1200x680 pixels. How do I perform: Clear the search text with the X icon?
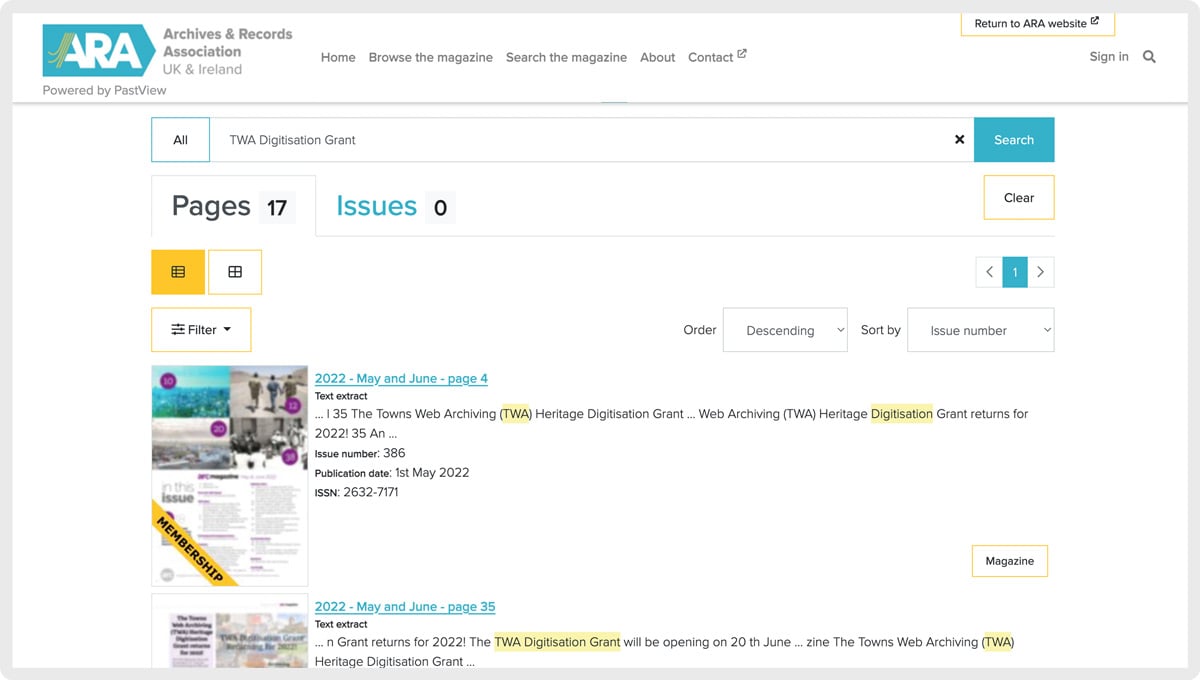pyautogui.click(x=959, y=140)
